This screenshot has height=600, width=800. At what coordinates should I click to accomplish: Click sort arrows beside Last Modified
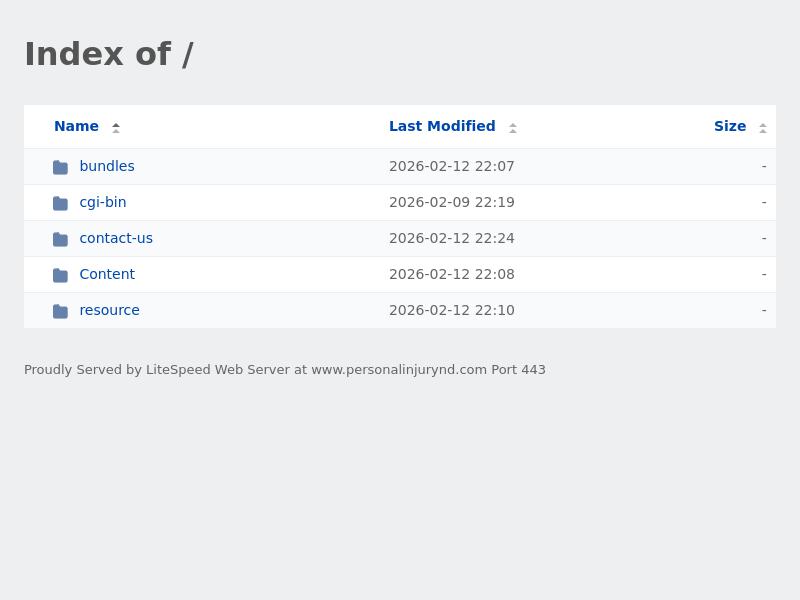point(513,127)
